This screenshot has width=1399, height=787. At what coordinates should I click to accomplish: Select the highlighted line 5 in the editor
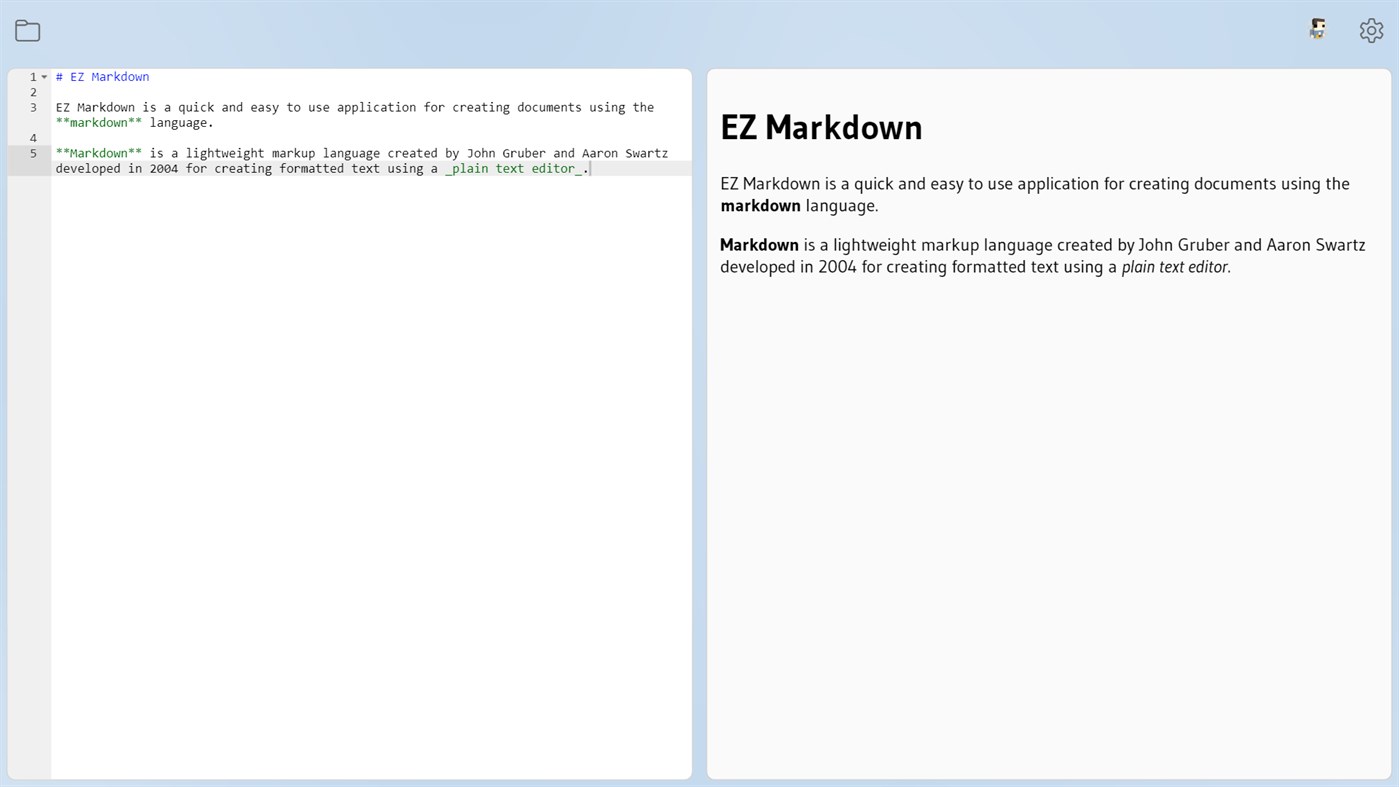pos(300,160)
